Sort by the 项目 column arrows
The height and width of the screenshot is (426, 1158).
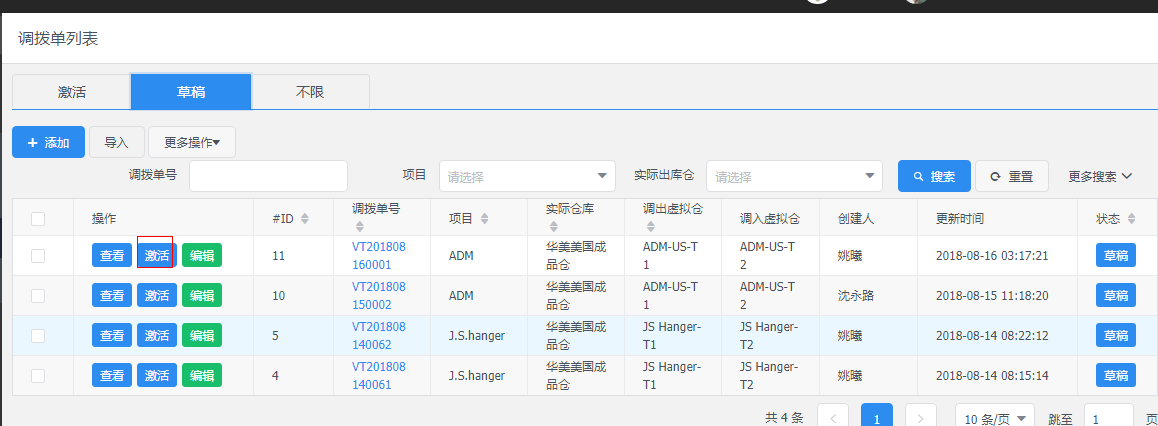[x=484, y=219]
